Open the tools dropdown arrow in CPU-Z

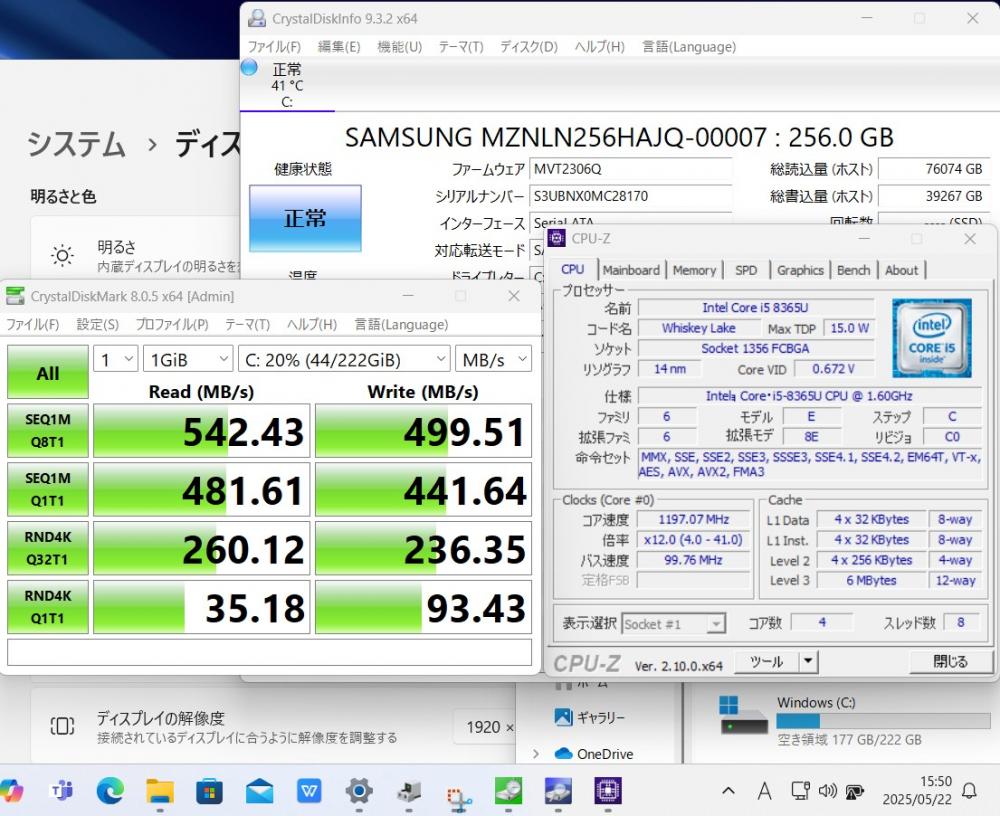click(x=809, y=662)
